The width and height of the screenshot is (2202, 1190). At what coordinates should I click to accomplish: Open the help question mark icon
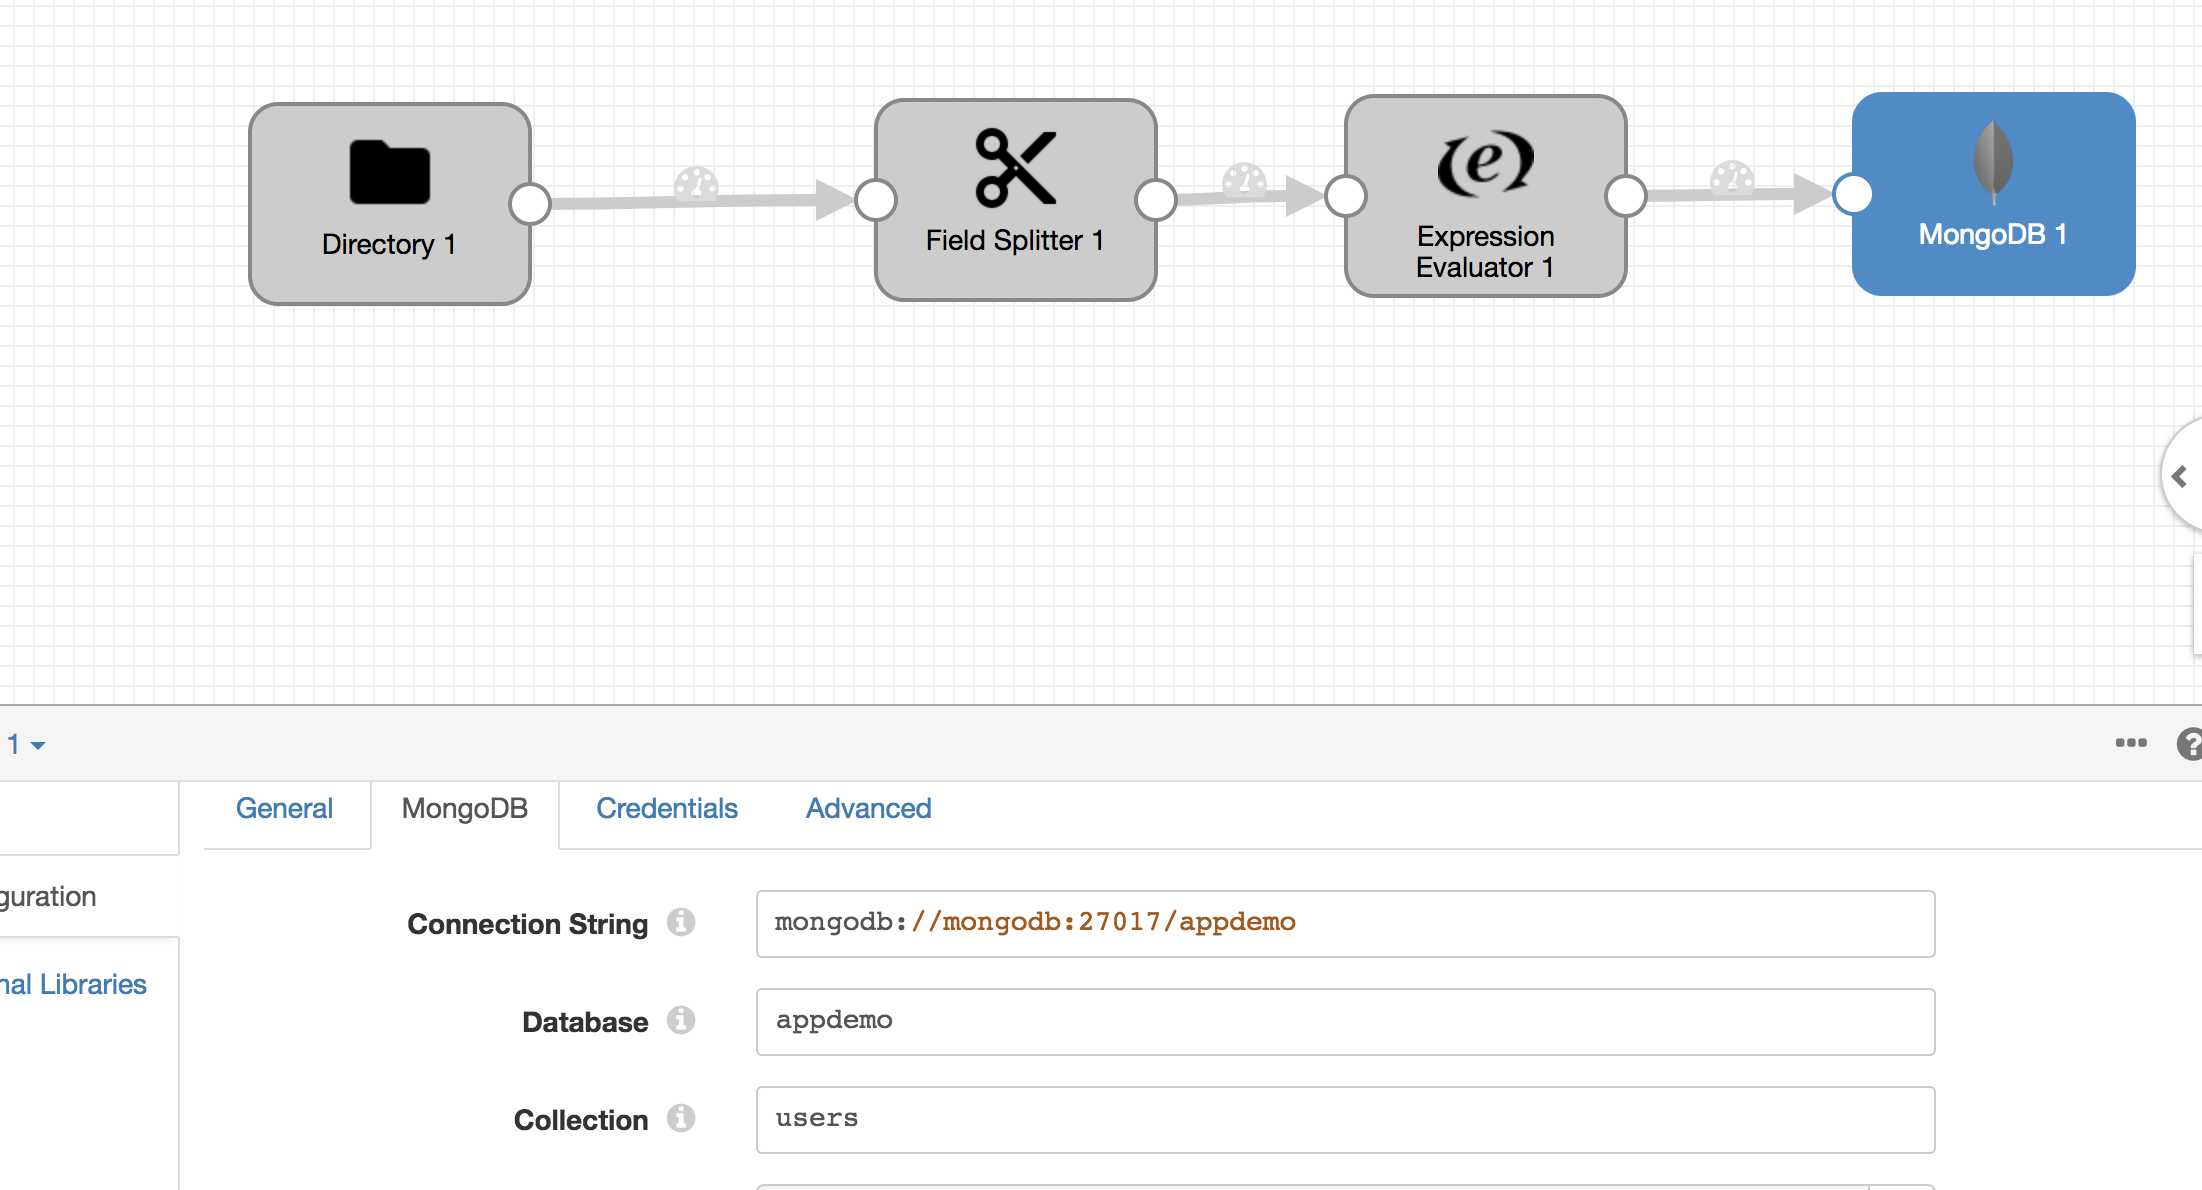tap(2190, 744)
